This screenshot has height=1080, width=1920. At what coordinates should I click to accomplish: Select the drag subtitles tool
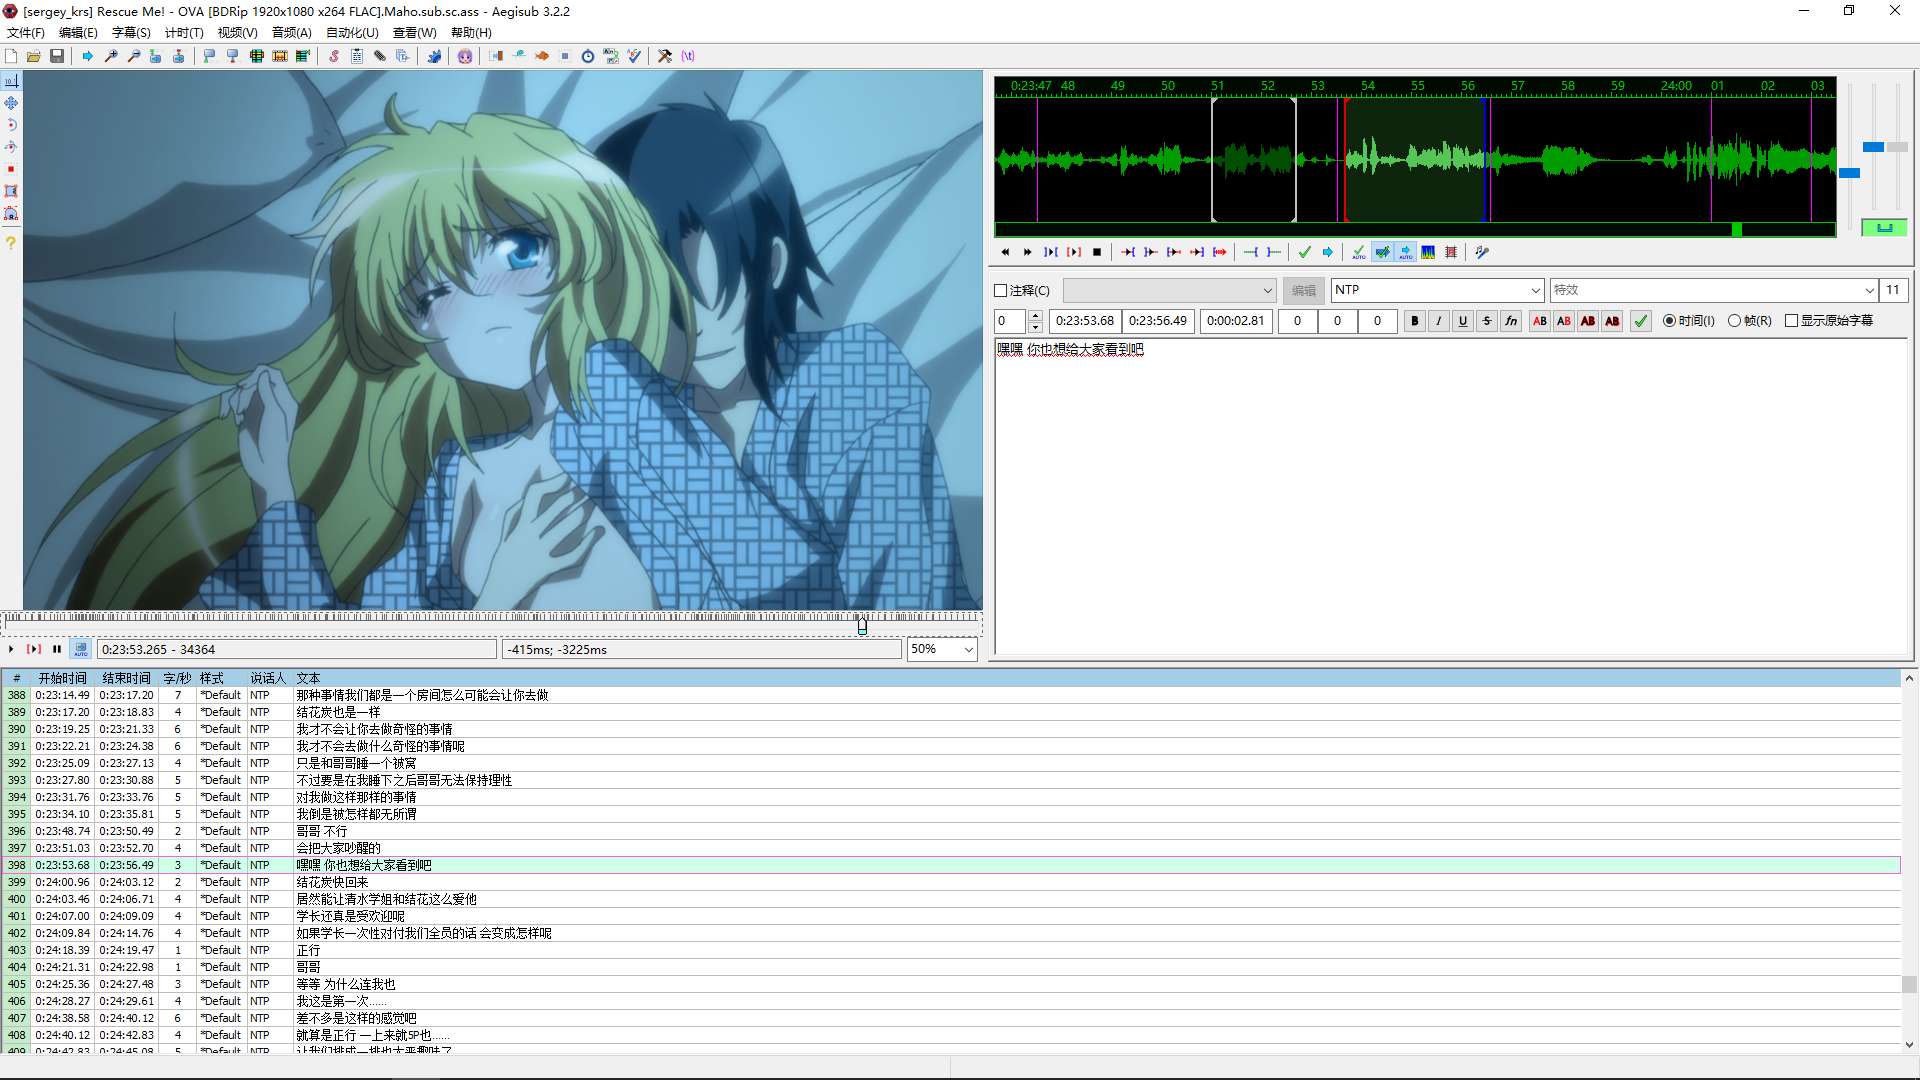point(11,103)
